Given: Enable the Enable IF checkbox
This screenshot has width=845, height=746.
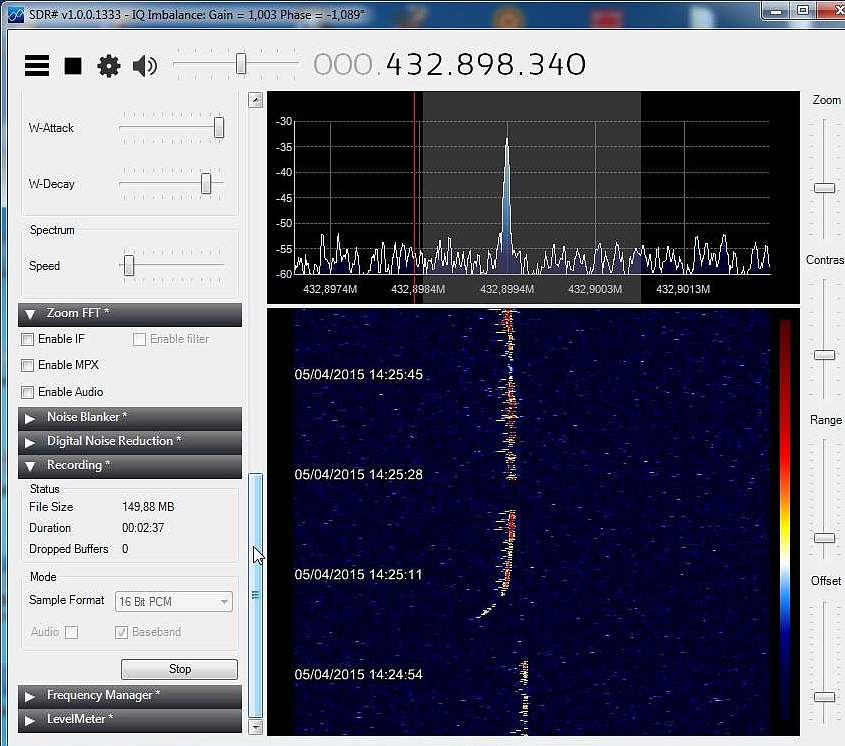Looking at the screenshot, I should pos(28,339).
